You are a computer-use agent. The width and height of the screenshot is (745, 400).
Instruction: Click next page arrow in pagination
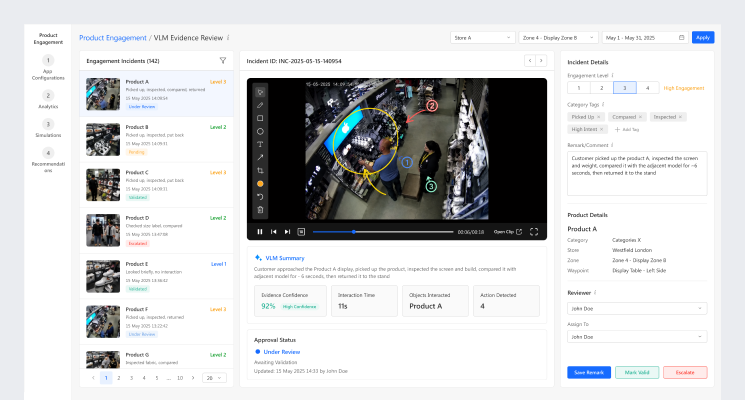point(193,378)
